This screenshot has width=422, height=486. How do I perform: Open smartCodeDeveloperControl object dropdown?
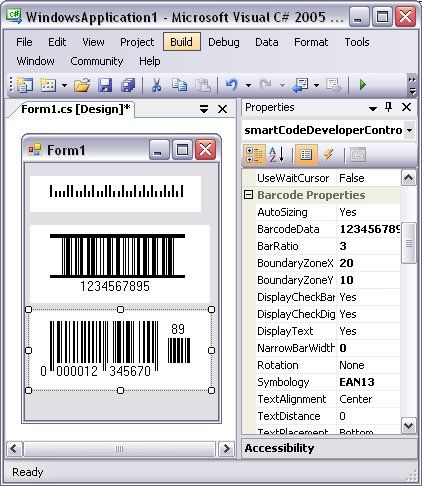409,130
